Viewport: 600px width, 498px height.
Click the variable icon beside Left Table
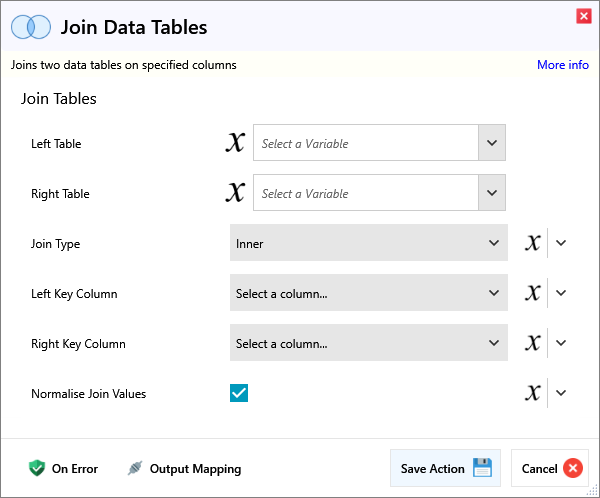coord(235,143)
